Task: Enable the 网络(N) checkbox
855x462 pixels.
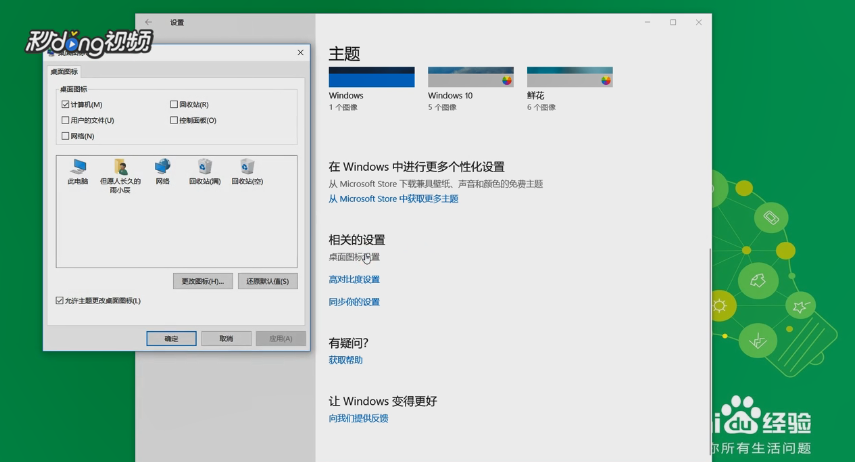Action: point(65,136)
